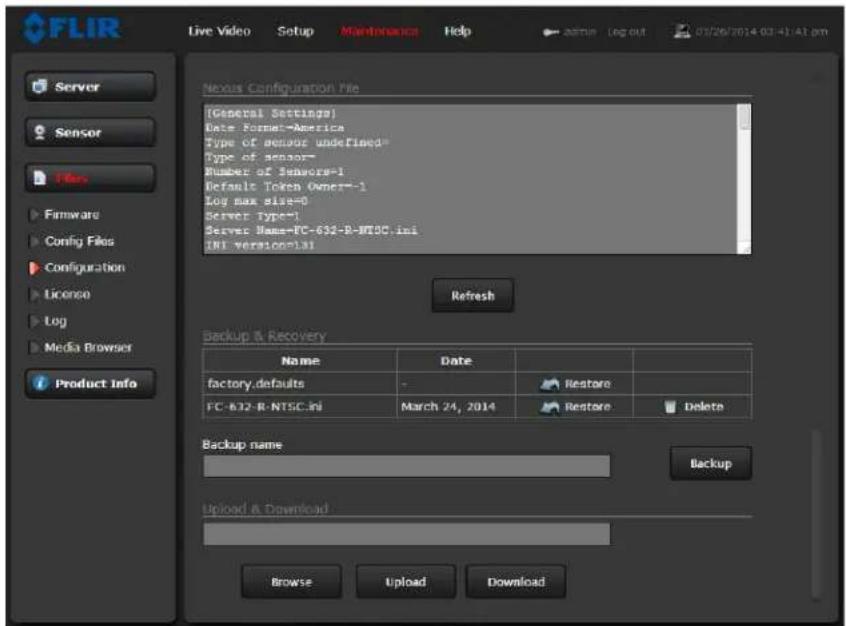The height and width of the screenshot is (626, 846).
Task: Click the Date column header
Action: (x=456, y=361)
